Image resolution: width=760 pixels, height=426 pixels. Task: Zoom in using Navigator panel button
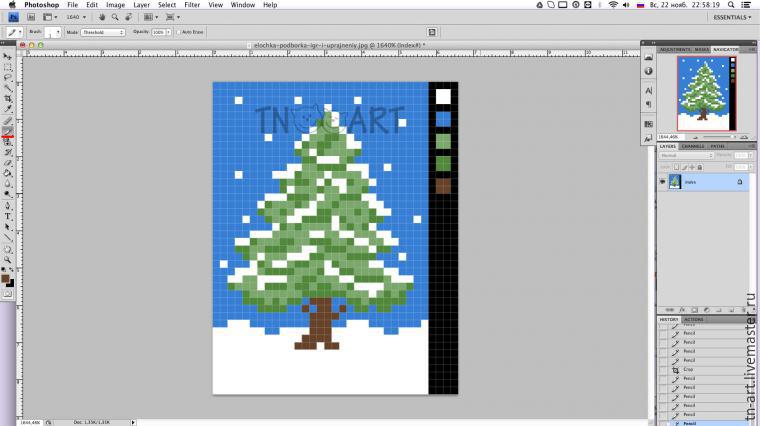pos(744,137)
